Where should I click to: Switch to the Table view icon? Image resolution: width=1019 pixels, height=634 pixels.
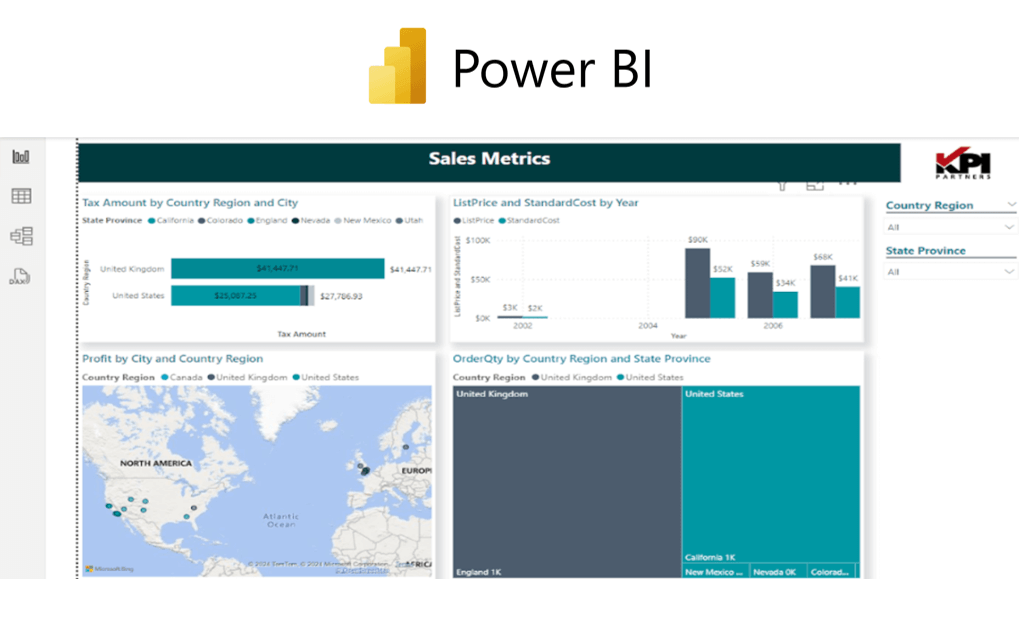click(21, 196)
